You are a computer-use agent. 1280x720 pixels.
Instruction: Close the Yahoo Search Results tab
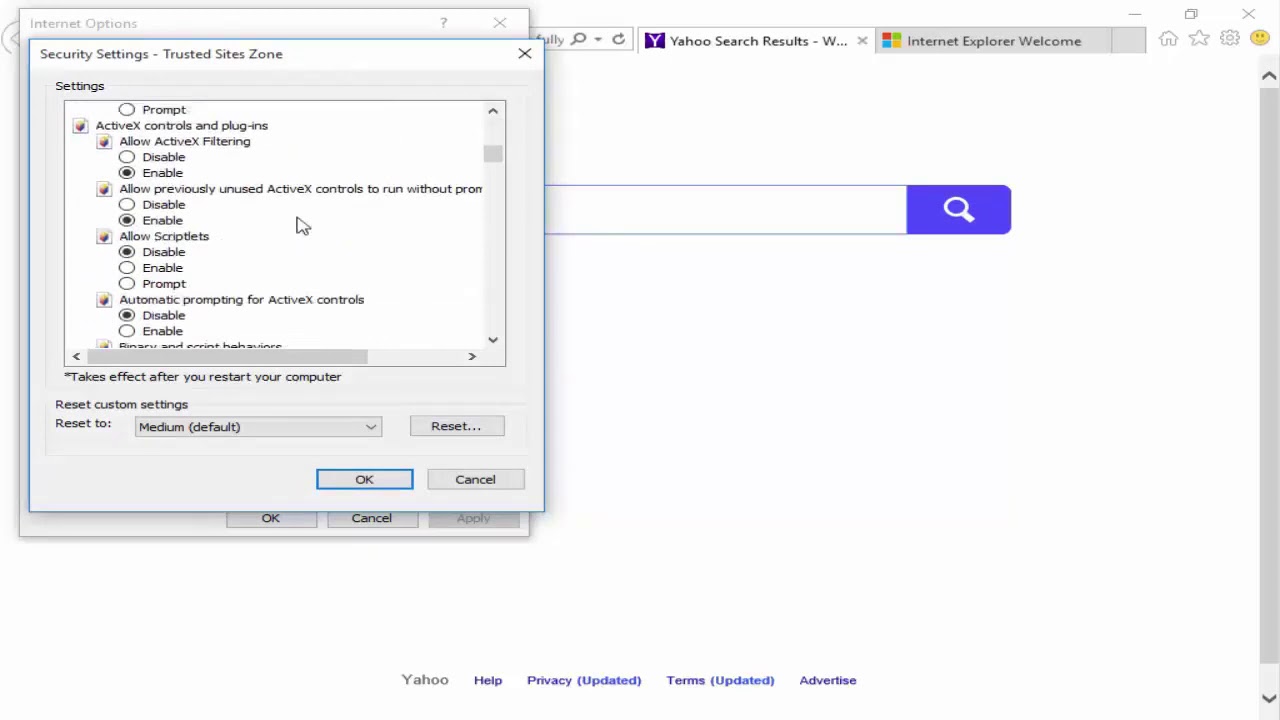(x=862, y=41)
